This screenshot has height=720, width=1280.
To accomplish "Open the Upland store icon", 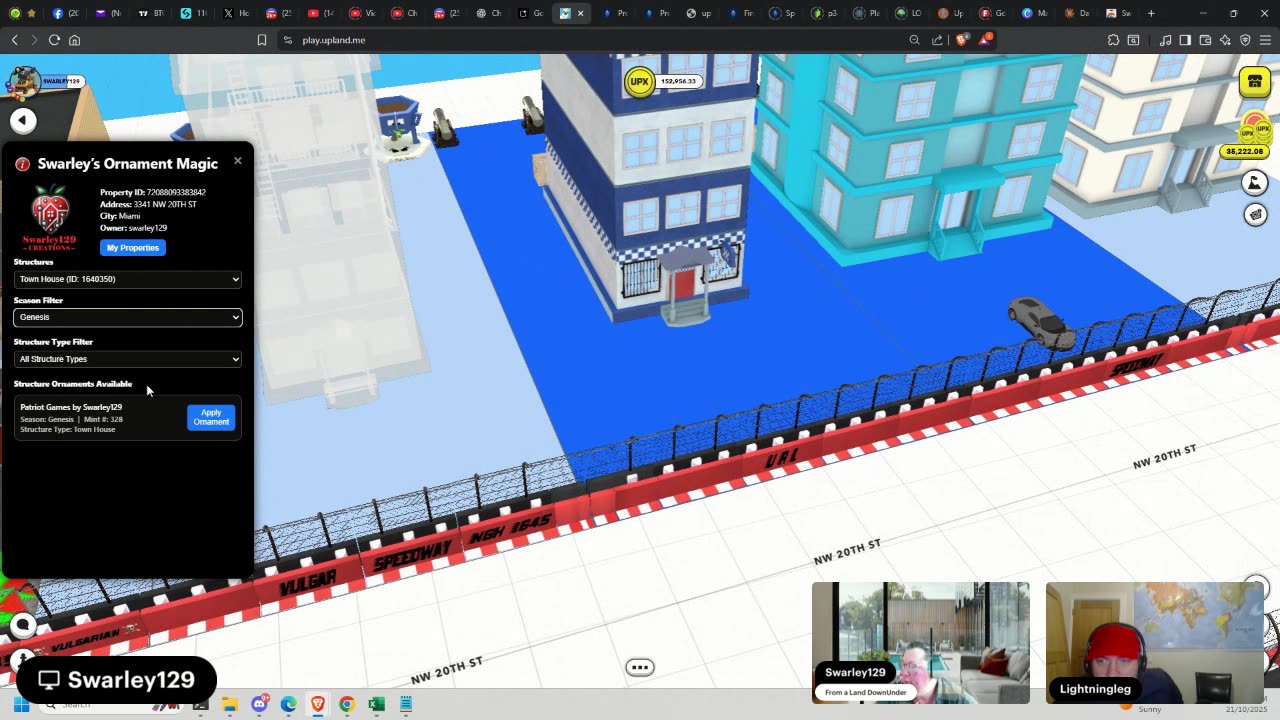I will coord(1255,82).
